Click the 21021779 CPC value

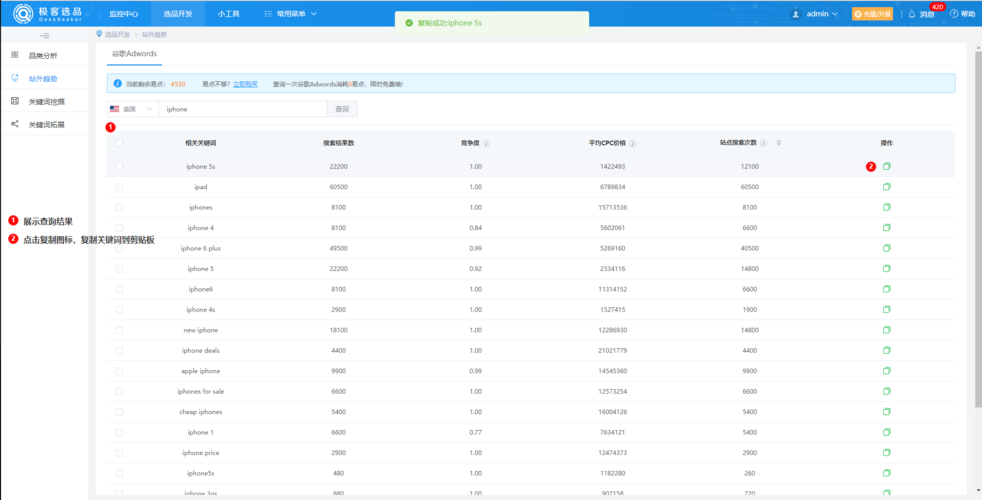(x=612, y=350)
